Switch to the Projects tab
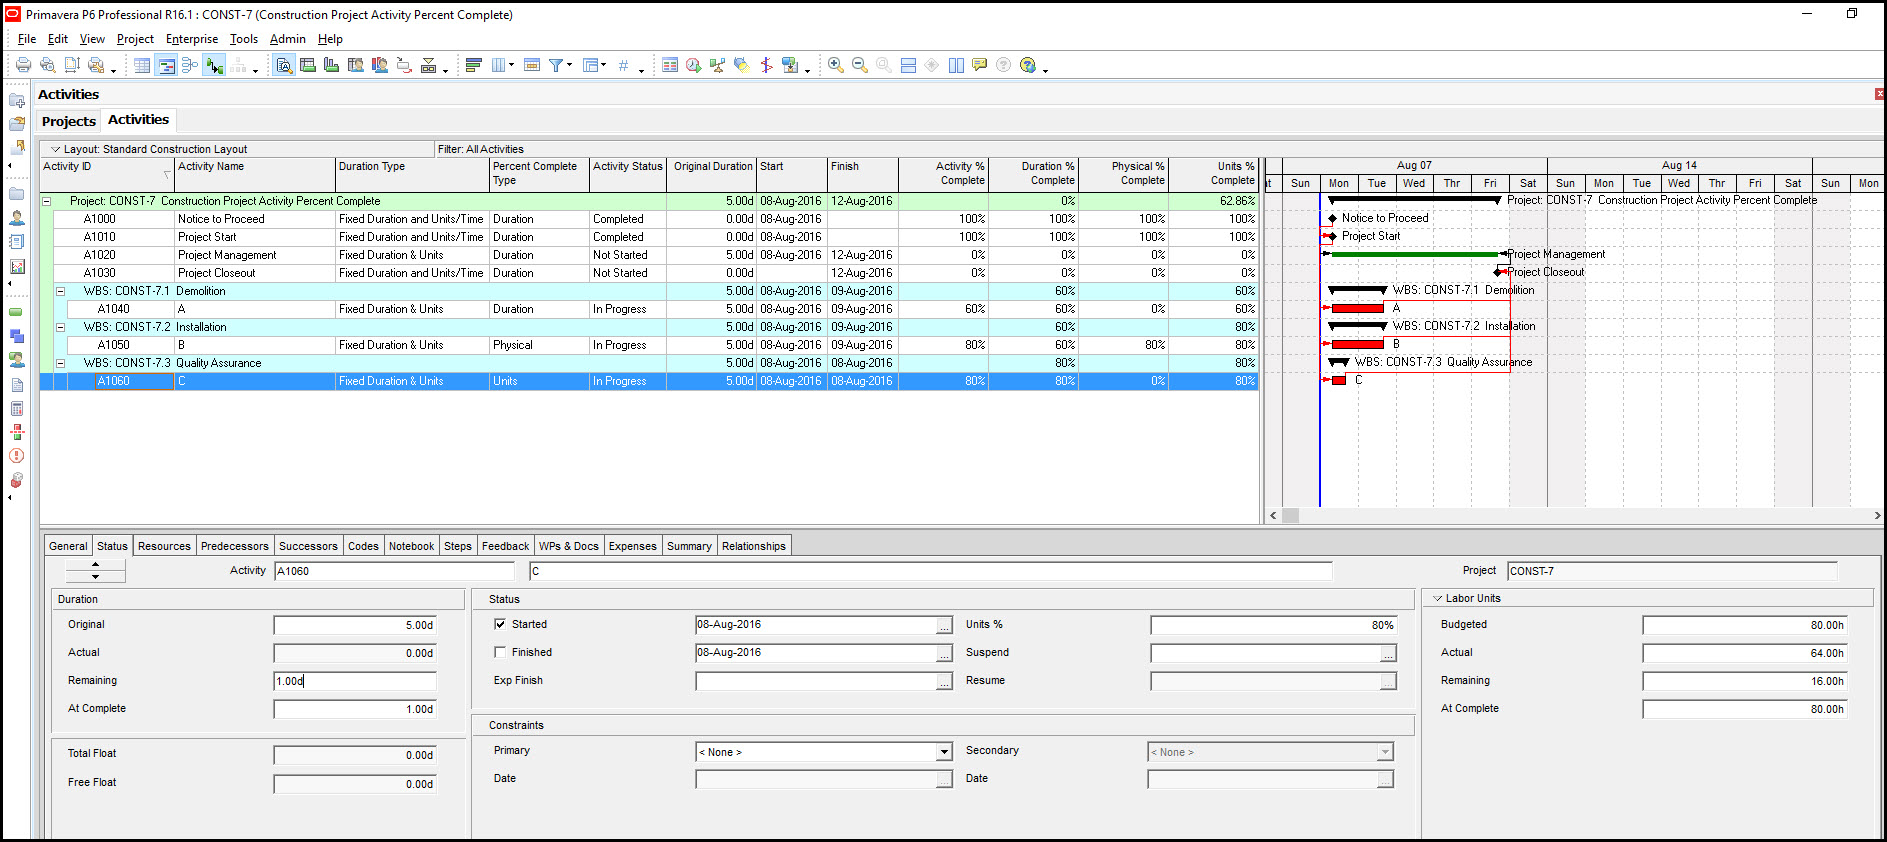1887x842 pixels. coord(69,121)
